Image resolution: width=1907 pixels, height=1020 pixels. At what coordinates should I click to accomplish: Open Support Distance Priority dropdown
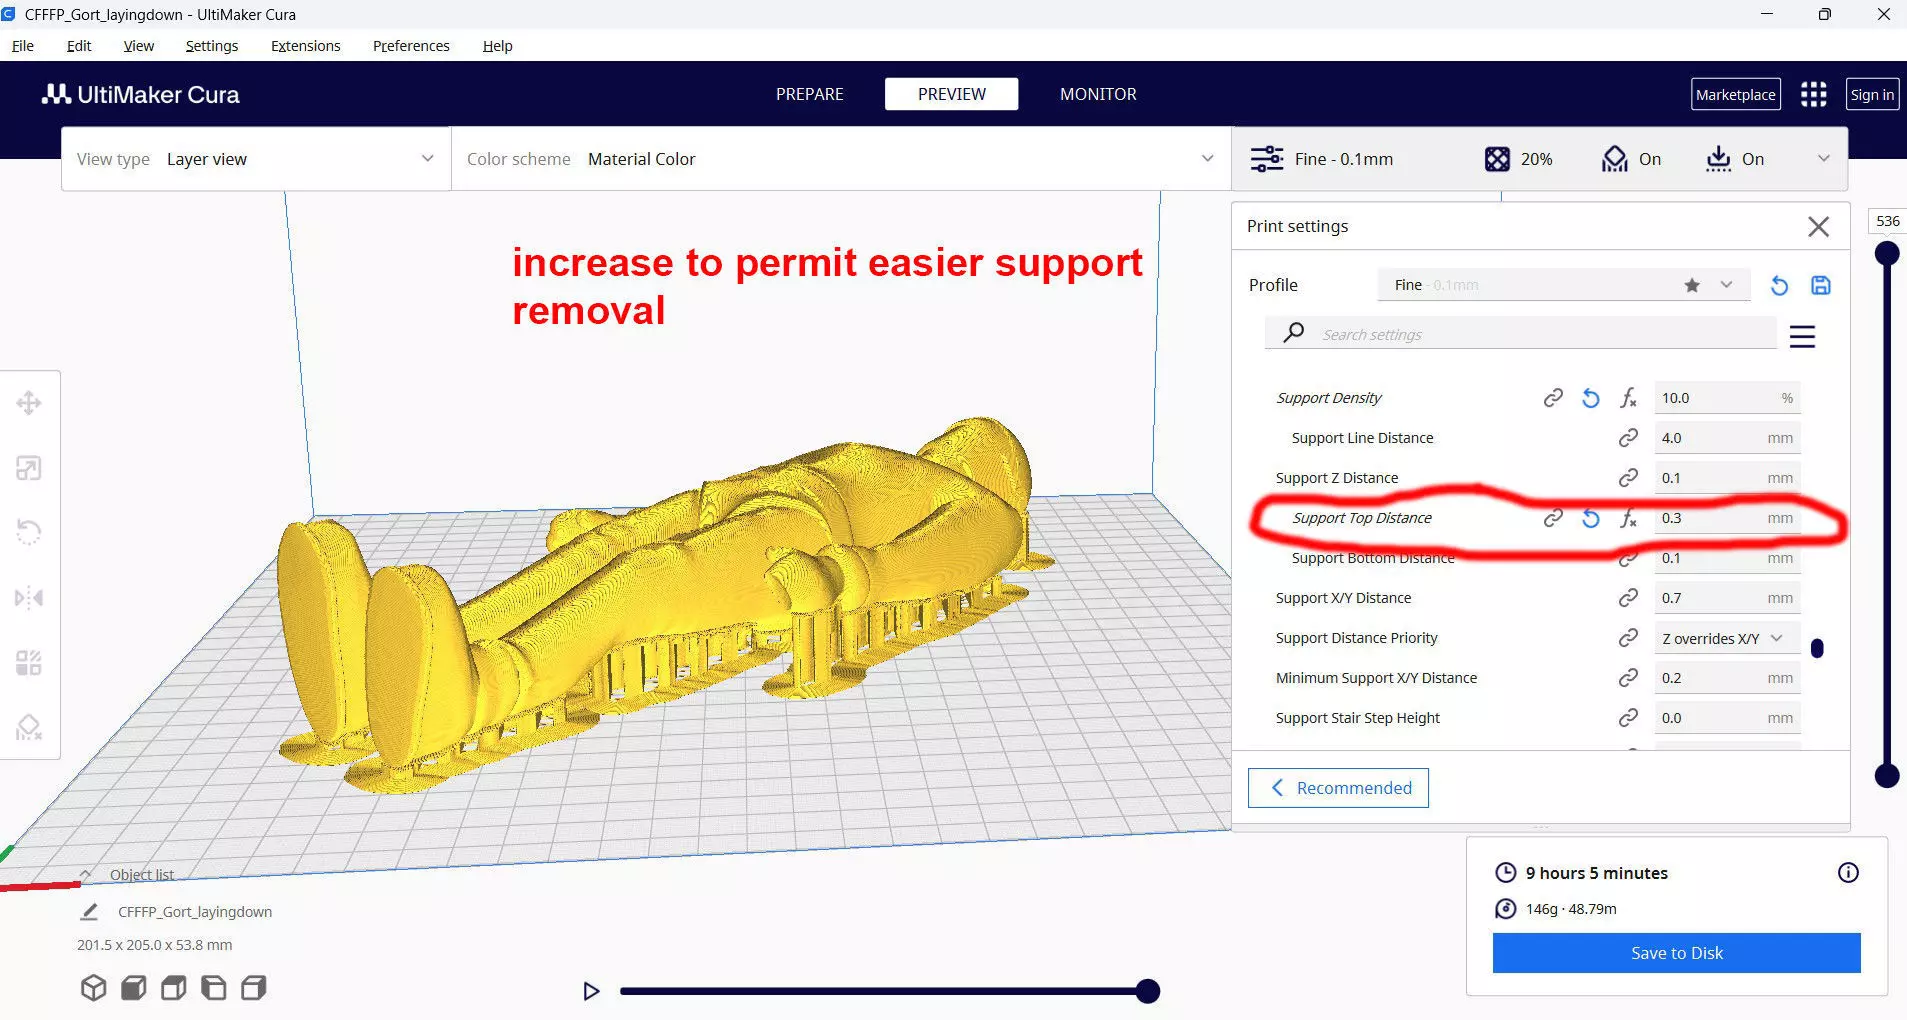click(1727, 638)
